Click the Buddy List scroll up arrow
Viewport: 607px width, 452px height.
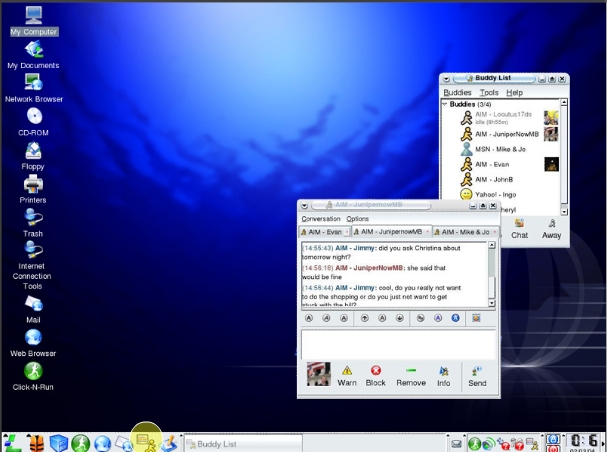pyautogui.click(x=564, y=102)
